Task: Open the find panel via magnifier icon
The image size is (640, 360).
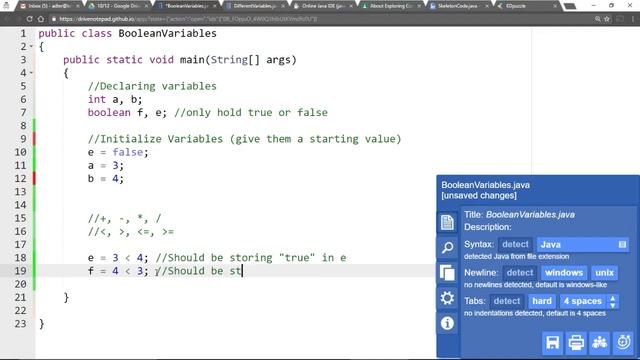Action: coord(447,247)
